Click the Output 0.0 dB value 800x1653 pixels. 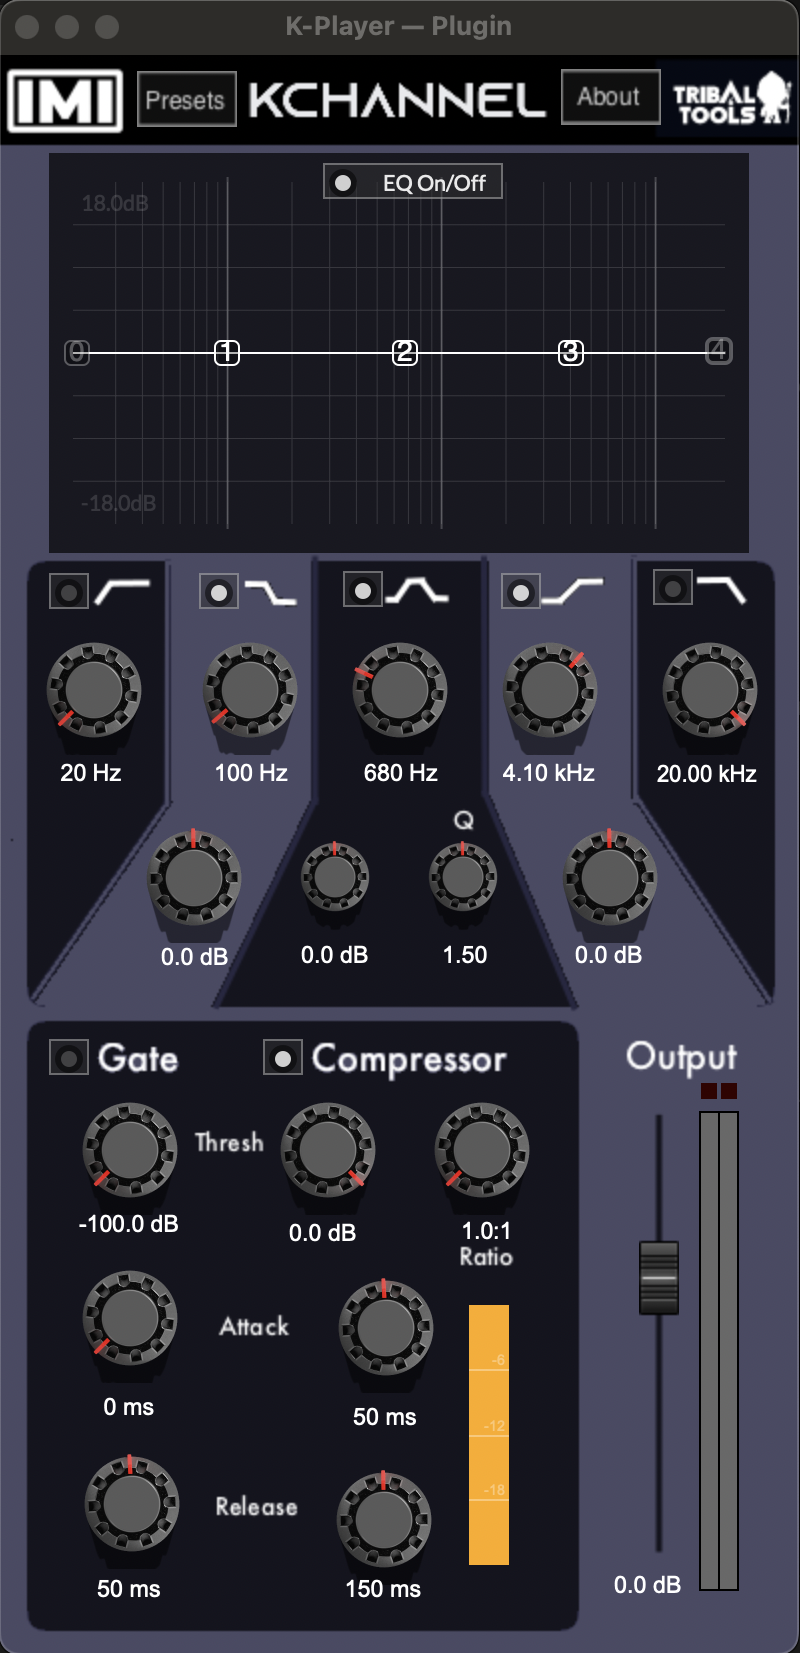coord(648,1585)
